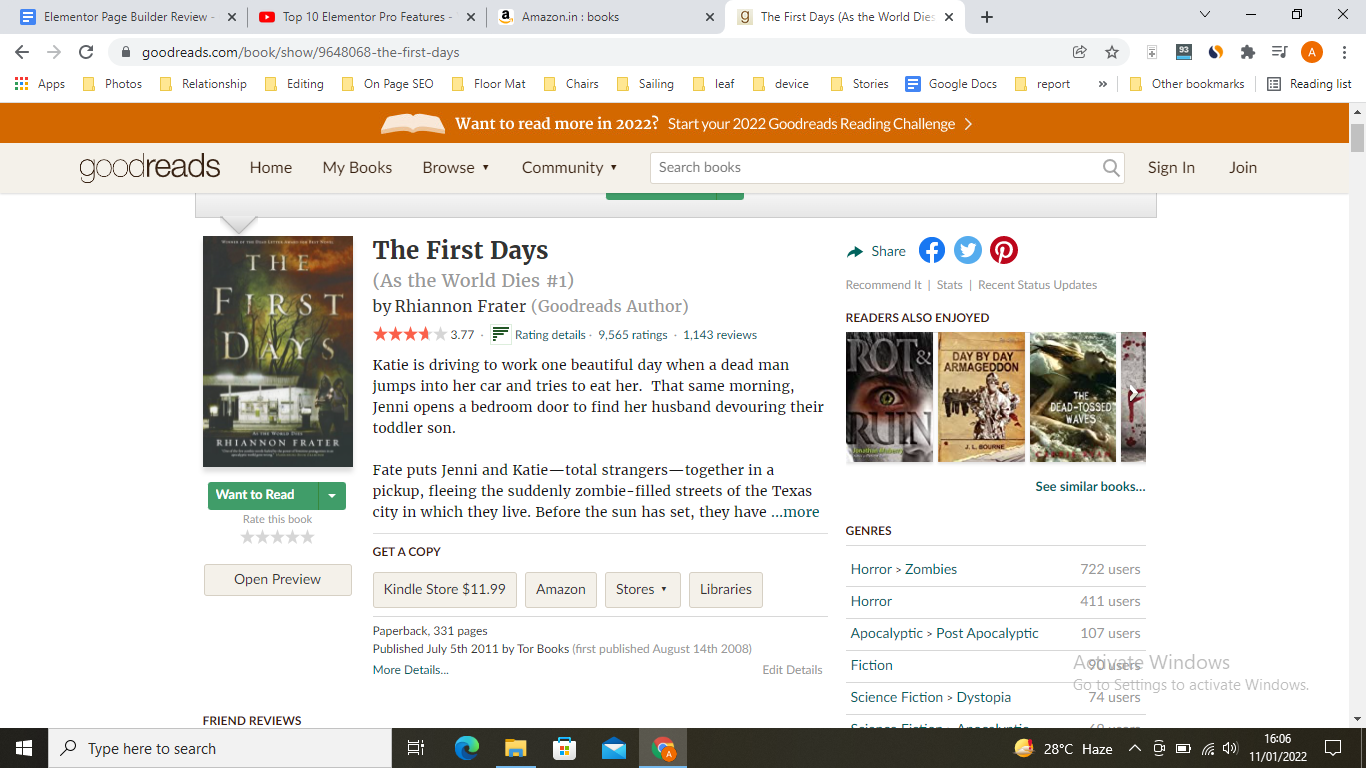Share the book on Facebook
Viewport: 1366px width, 768px height.
[932, 250]
